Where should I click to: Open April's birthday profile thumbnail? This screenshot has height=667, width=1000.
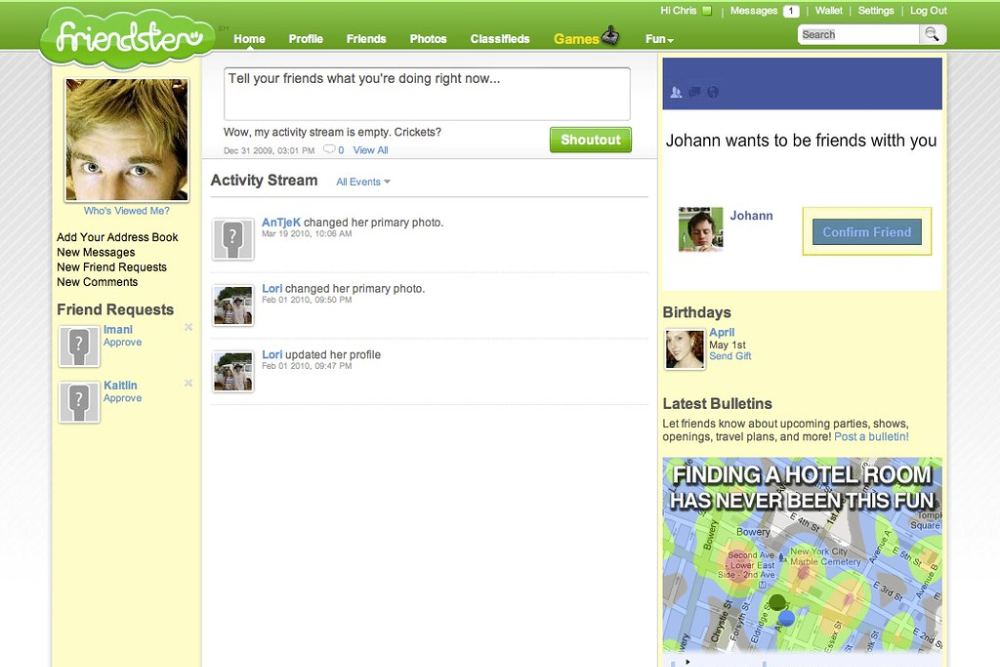(x=685, y=349)
